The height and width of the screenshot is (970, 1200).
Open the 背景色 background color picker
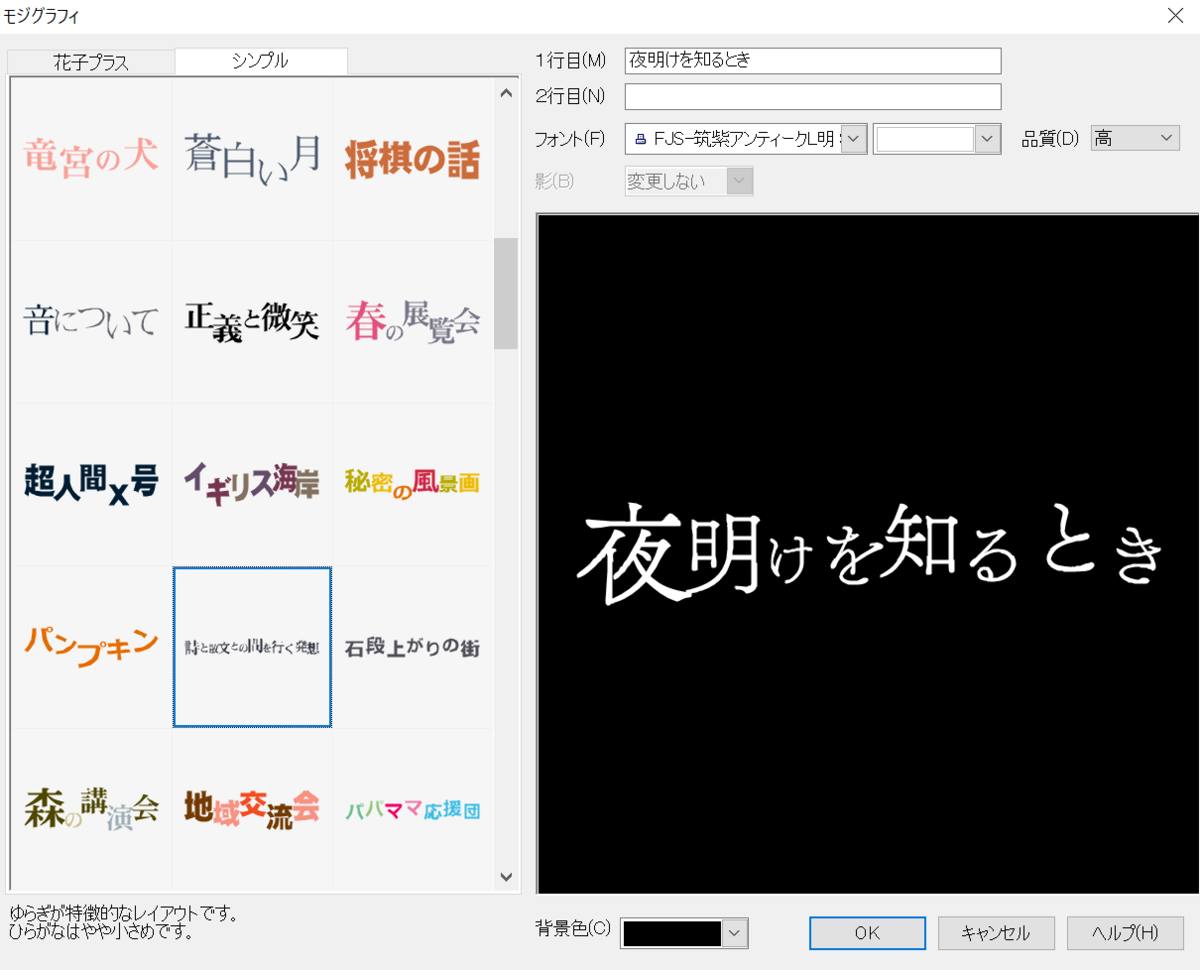(731, 933)
